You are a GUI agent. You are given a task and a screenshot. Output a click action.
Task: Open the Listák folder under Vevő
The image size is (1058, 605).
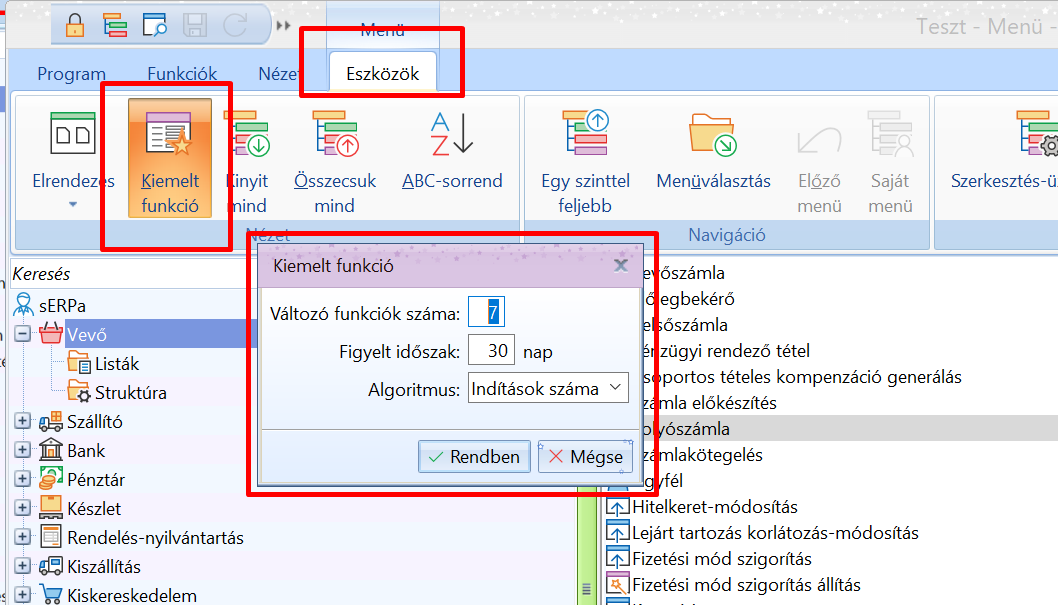click(117, 364)
